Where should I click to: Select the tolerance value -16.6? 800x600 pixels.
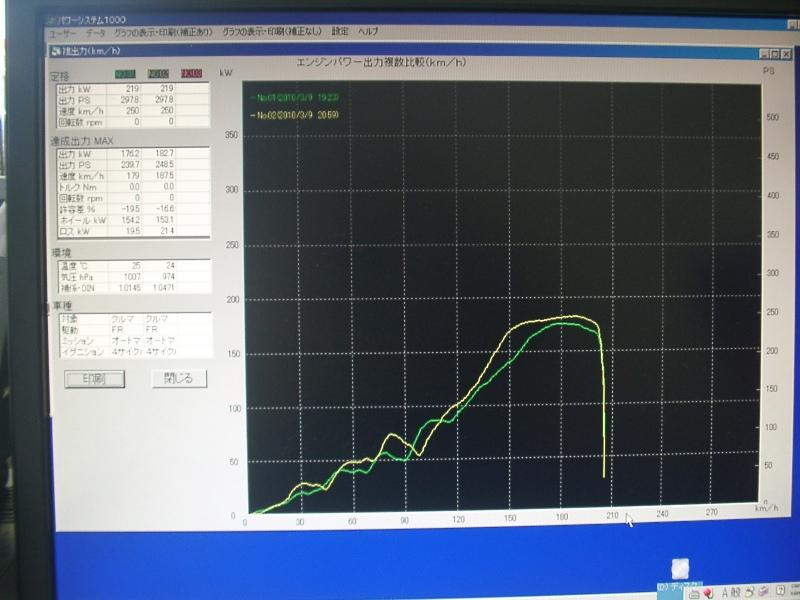(165, 209)
